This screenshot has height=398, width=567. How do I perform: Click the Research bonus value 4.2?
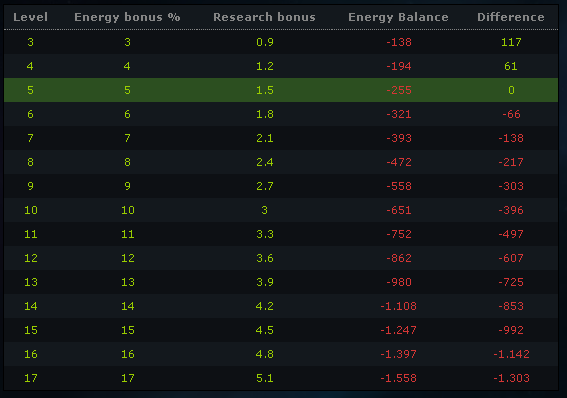pos(265,306)
